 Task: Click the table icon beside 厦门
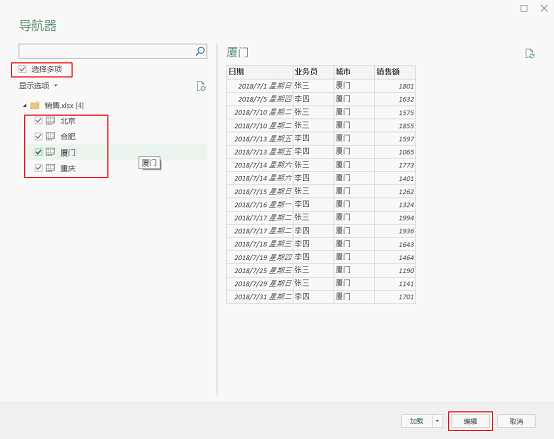click(x=51, y=152)
